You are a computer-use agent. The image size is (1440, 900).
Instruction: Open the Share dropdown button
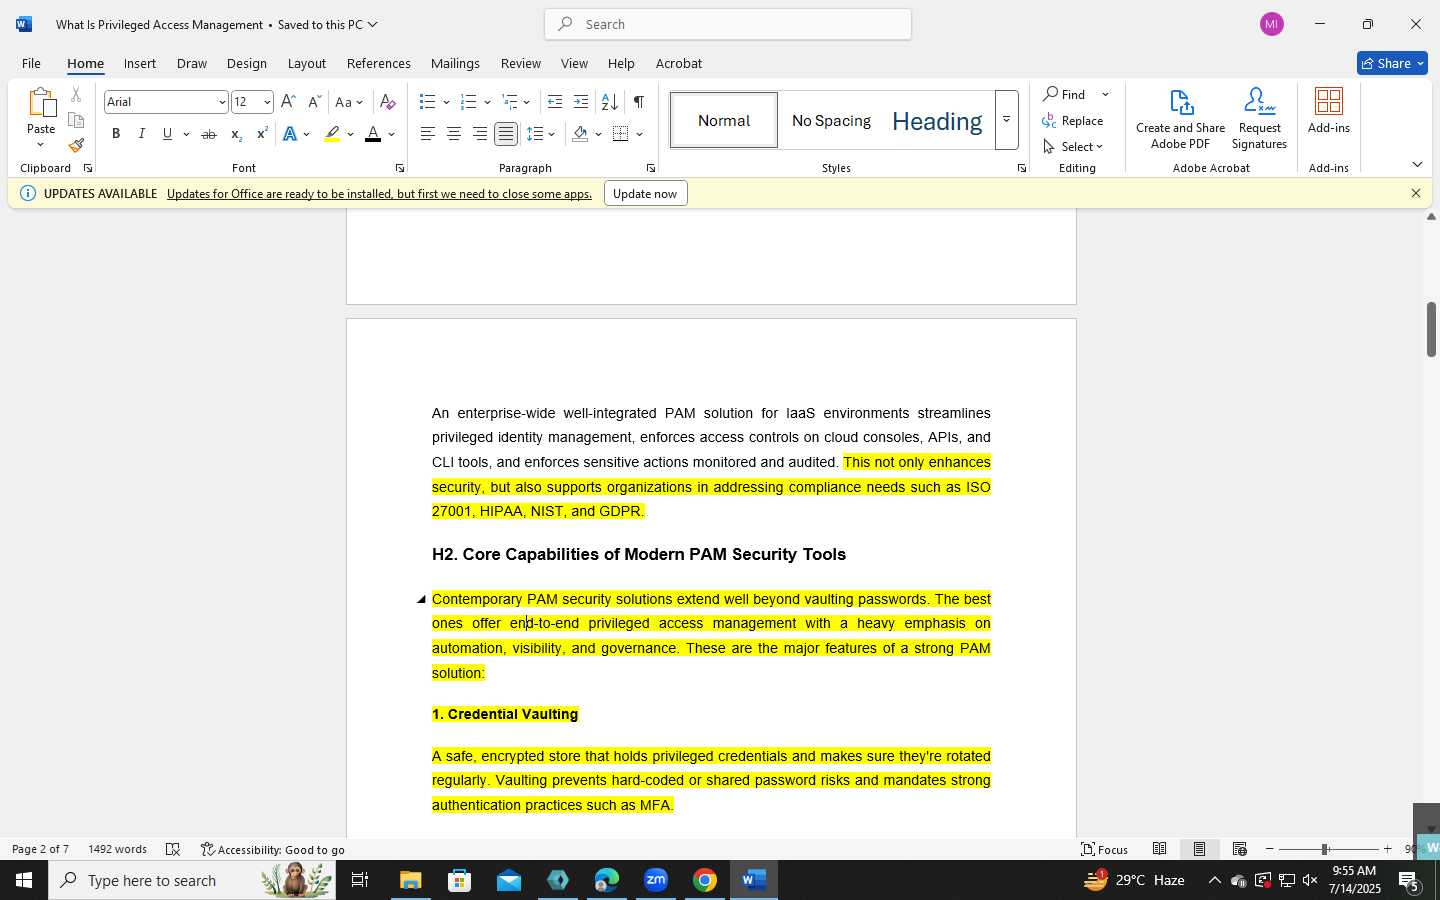click(x=1392, y=63)
